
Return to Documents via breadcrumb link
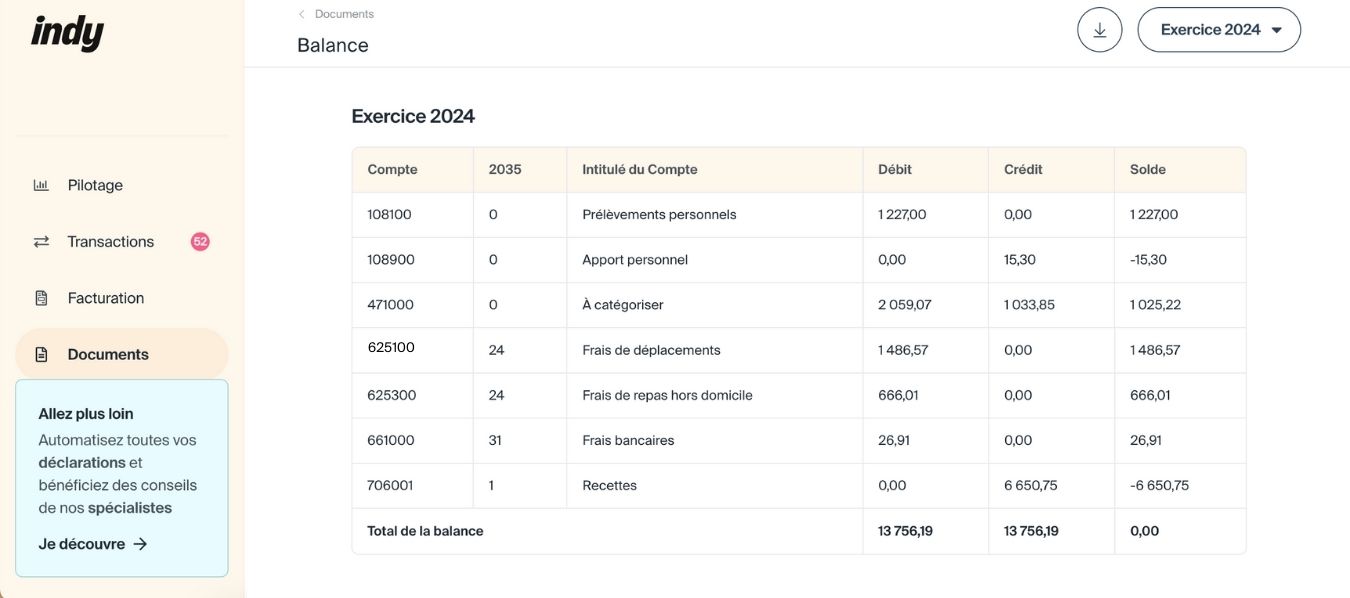344,14
